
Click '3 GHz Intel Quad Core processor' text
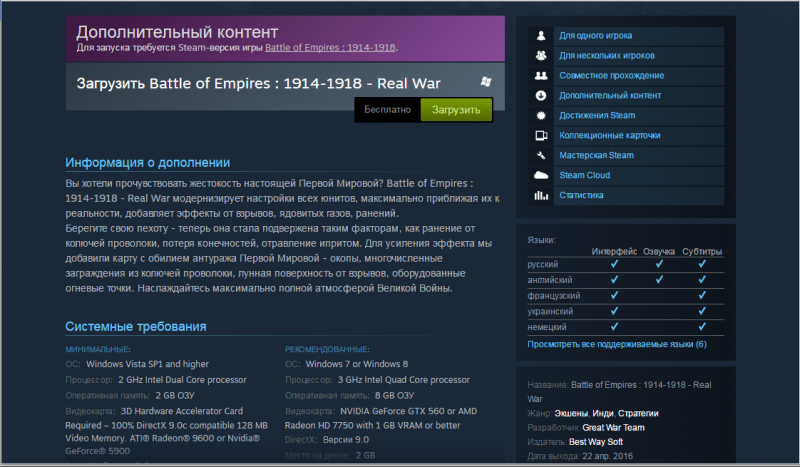pos(404,380)
